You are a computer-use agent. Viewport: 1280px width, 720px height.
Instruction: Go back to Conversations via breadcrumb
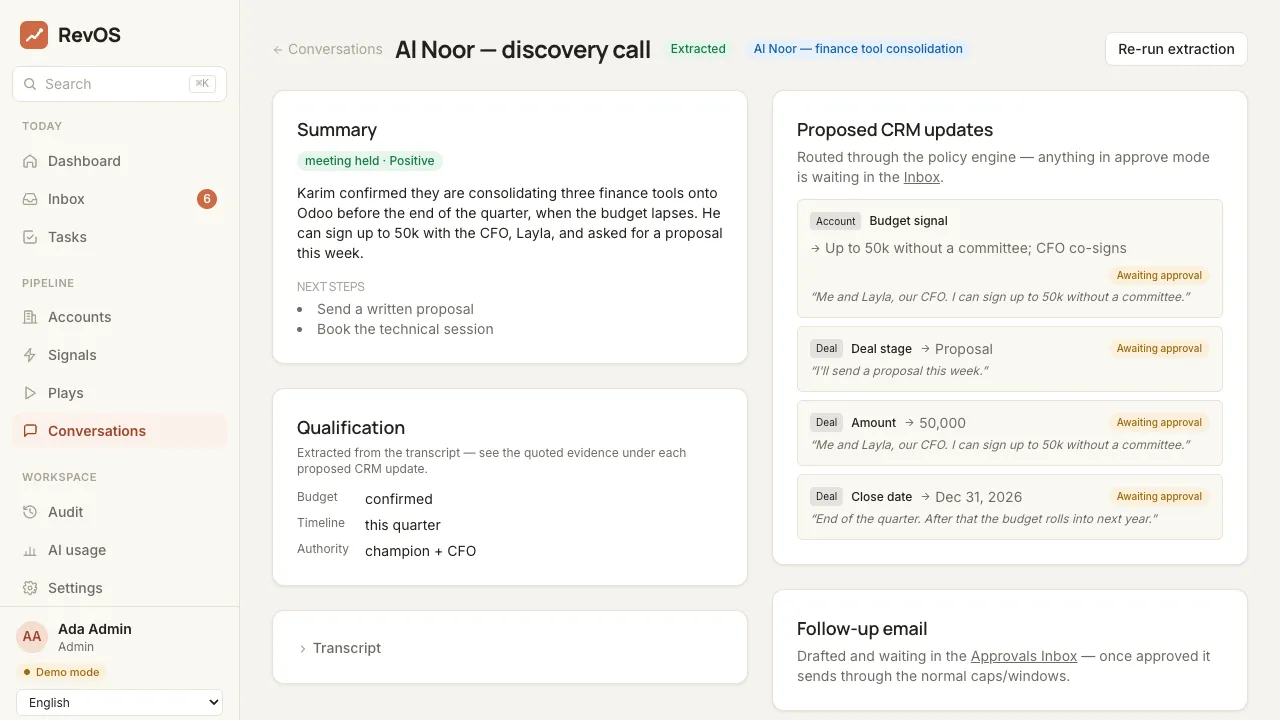coord(328,49)
